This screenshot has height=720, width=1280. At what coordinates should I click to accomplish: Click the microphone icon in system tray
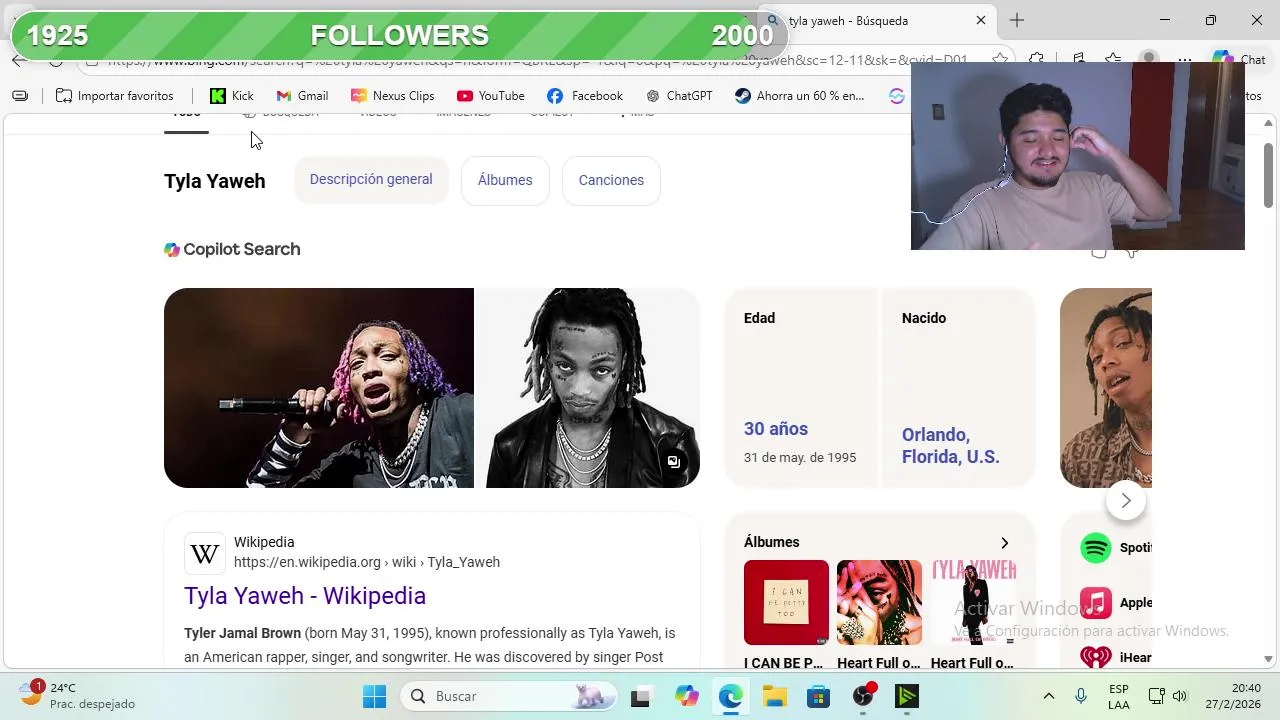point(1081,696)
